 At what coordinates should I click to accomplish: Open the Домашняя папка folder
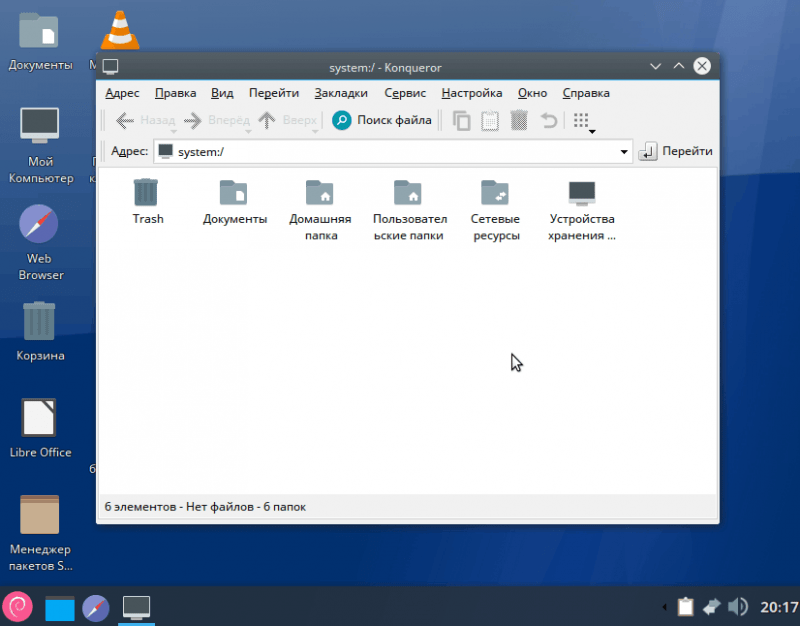(320, 209)
